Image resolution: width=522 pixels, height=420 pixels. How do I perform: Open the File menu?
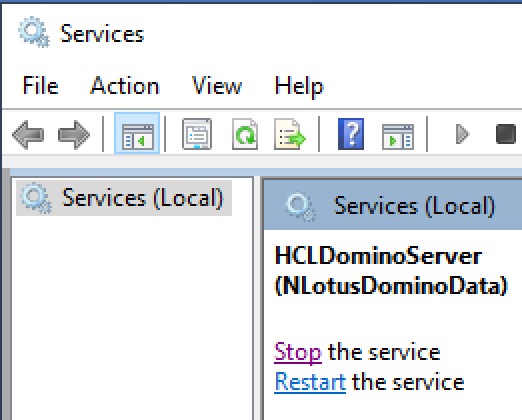40,86
